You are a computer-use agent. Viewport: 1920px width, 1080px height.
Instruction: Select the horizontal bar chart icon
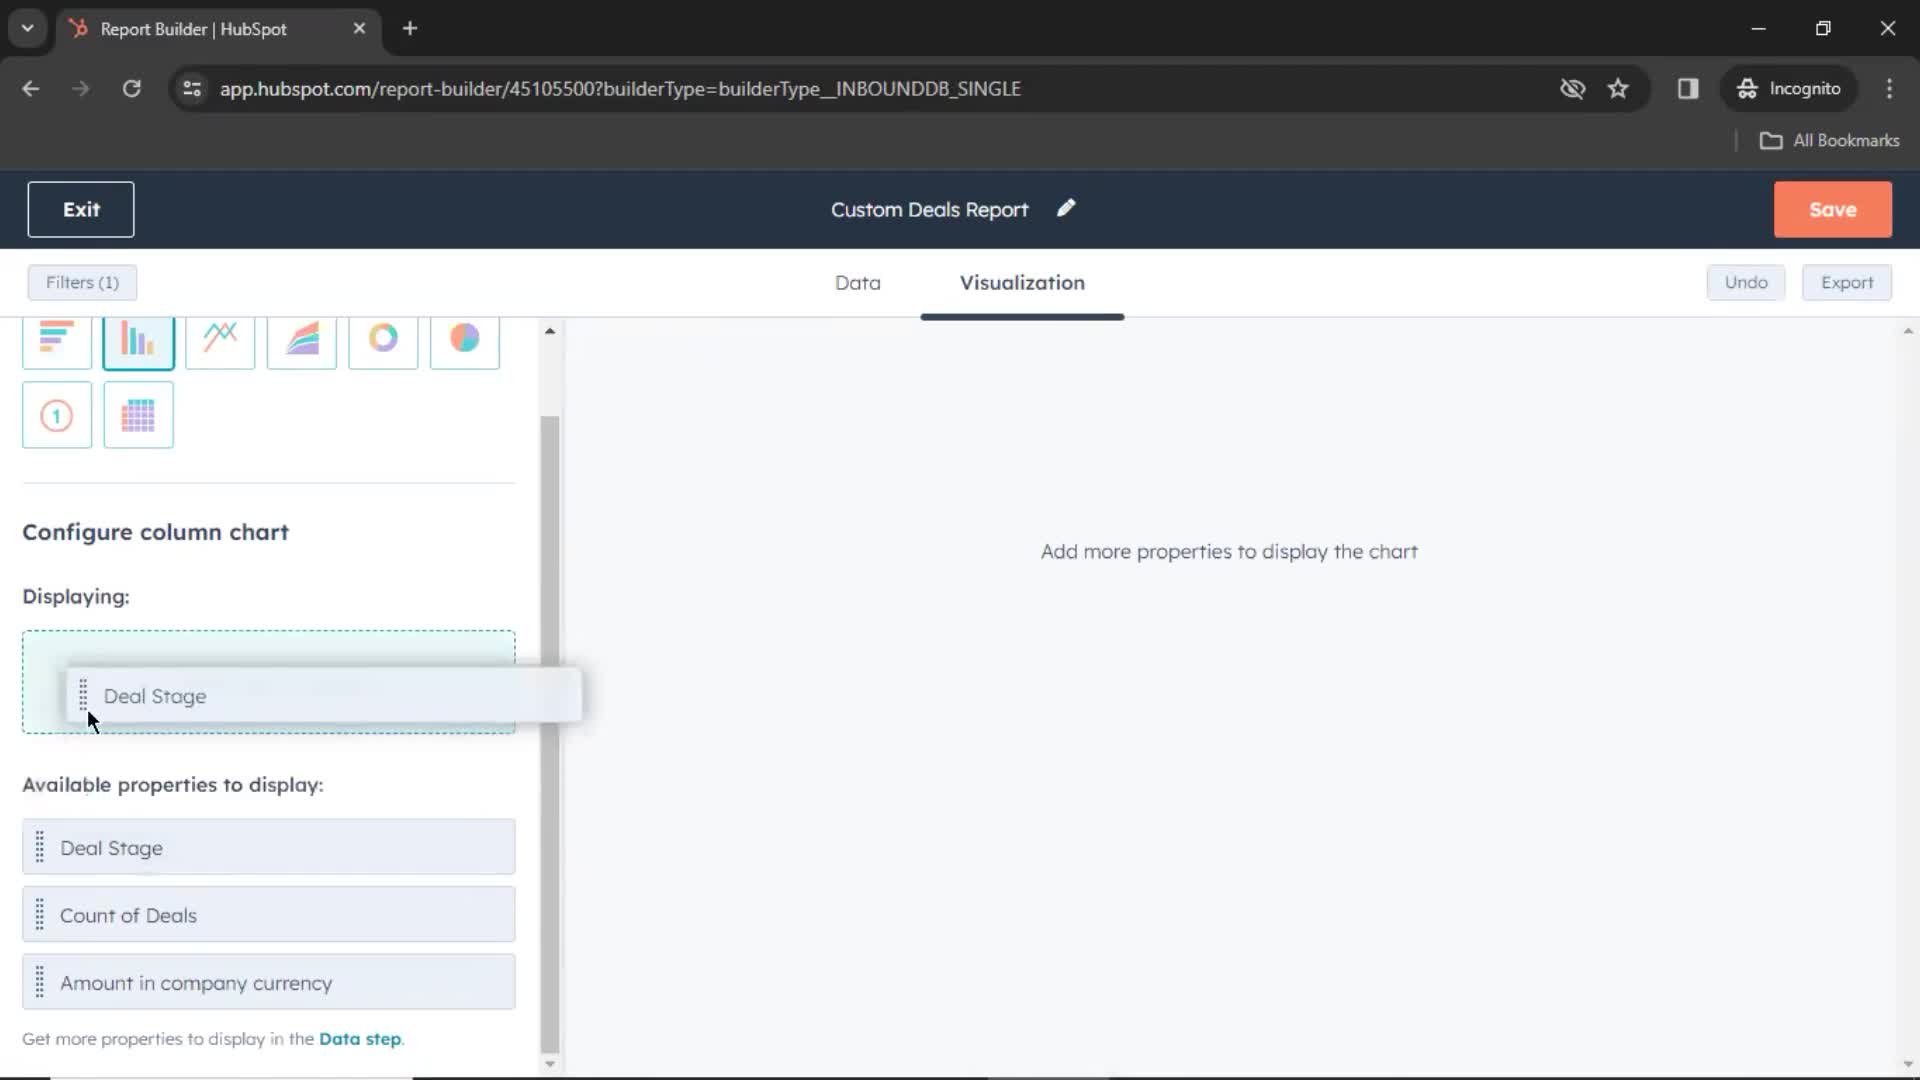58,339
